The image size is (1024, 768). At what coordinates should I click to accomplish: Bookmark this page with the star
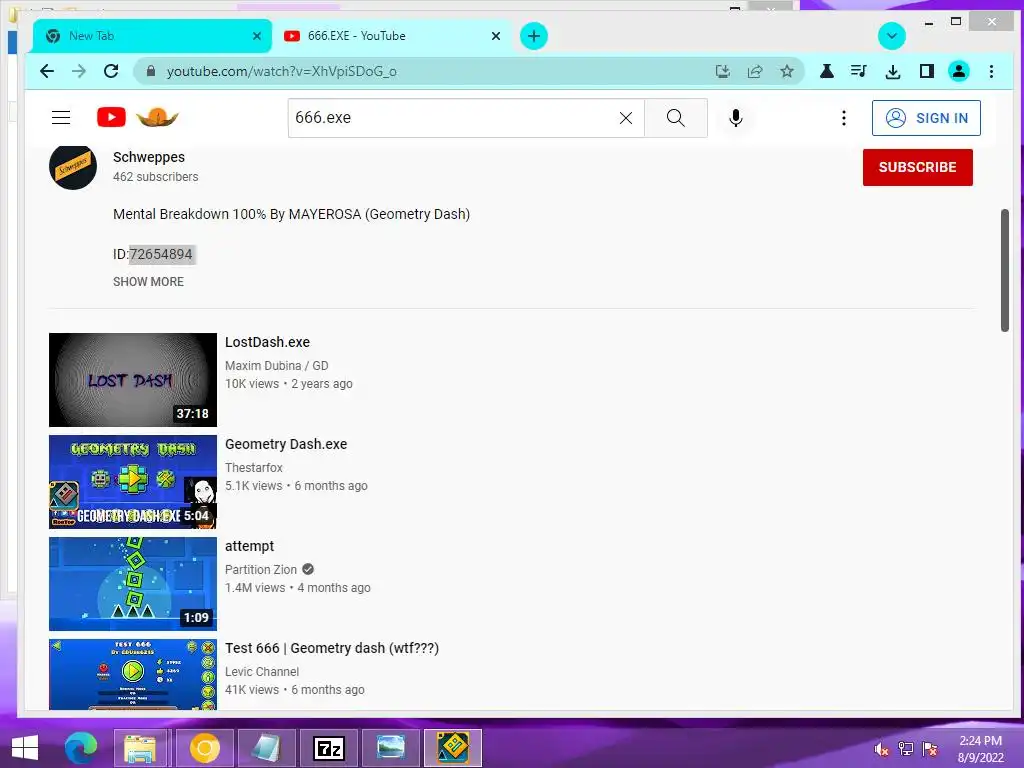(787, 71)
